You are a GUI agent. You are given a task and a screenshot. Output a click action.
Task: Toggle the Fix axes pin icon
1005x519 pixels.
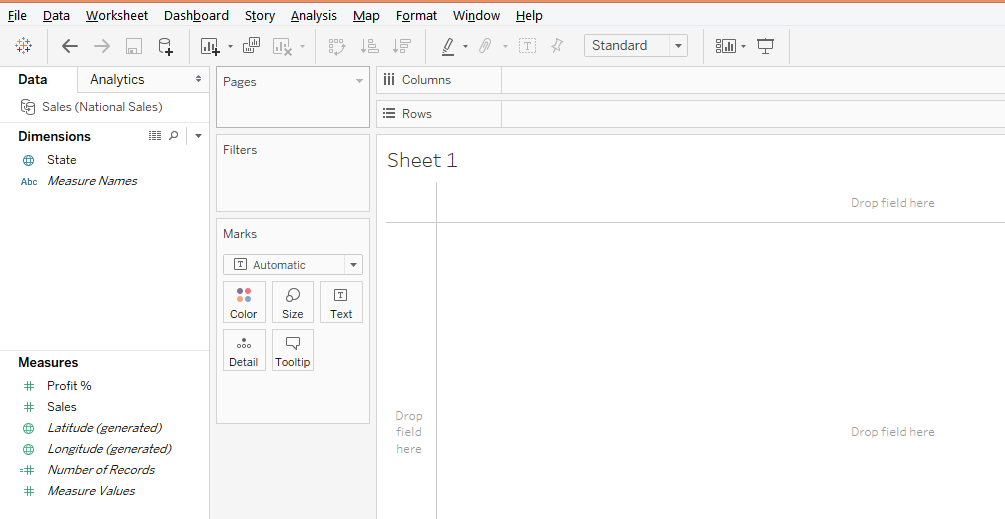click(558, 45)
